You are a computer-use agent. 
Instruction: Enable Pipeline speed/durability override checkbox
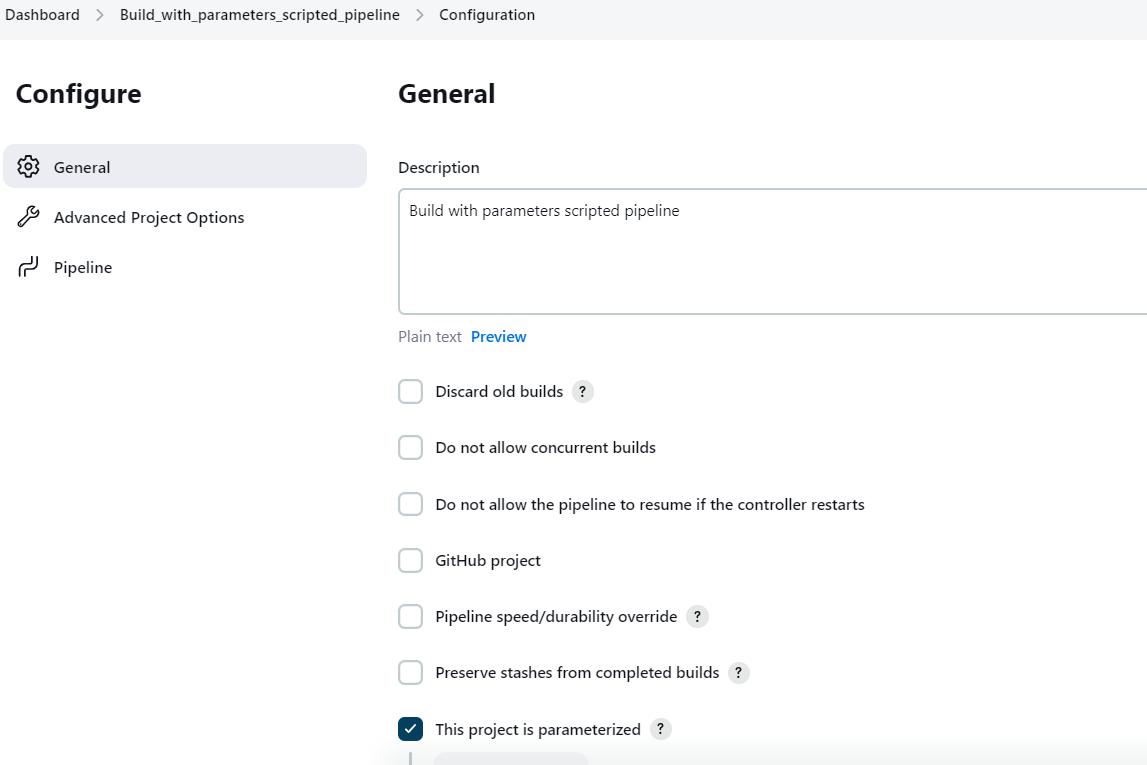[x=411, y=616]
